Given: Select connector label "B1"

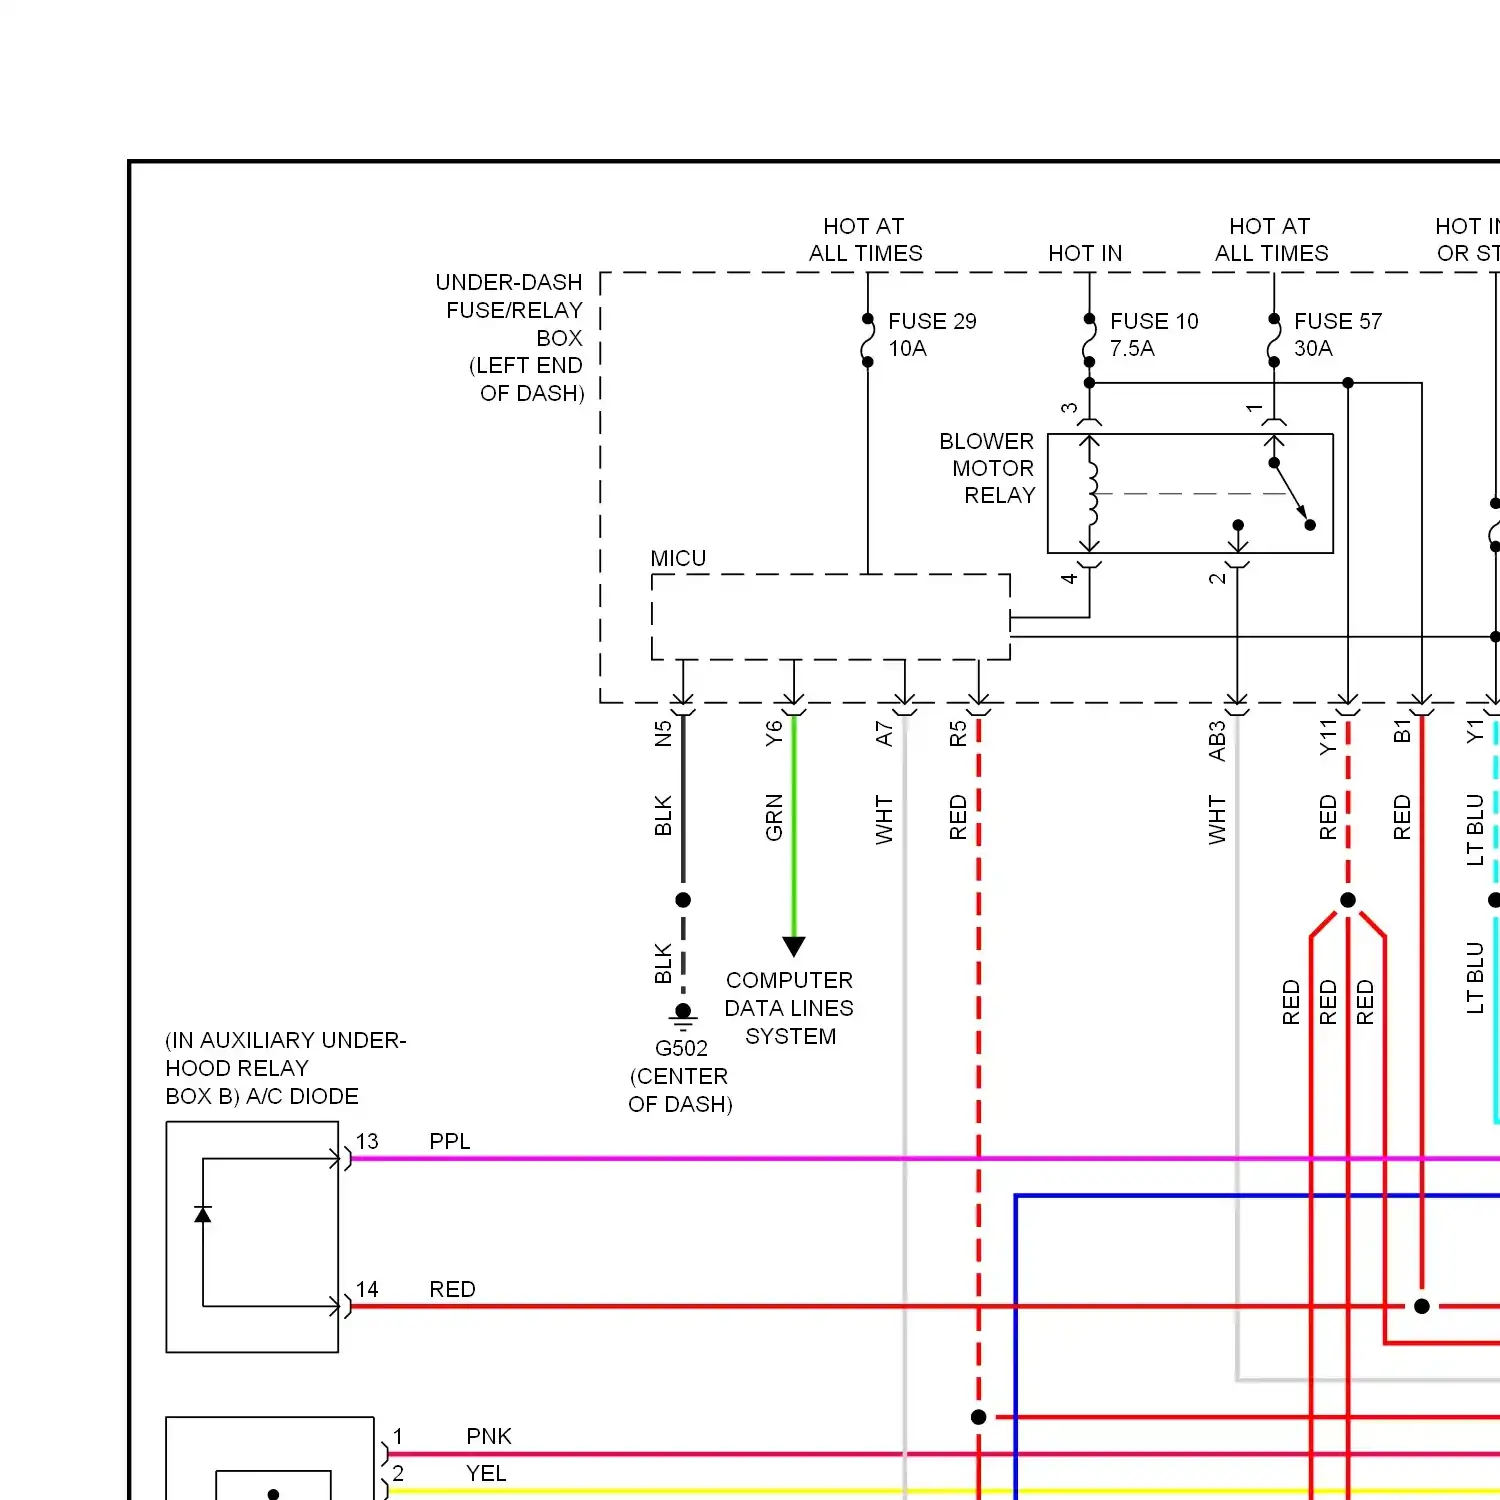Looking at the screenshot, I should click(1402, 731).
